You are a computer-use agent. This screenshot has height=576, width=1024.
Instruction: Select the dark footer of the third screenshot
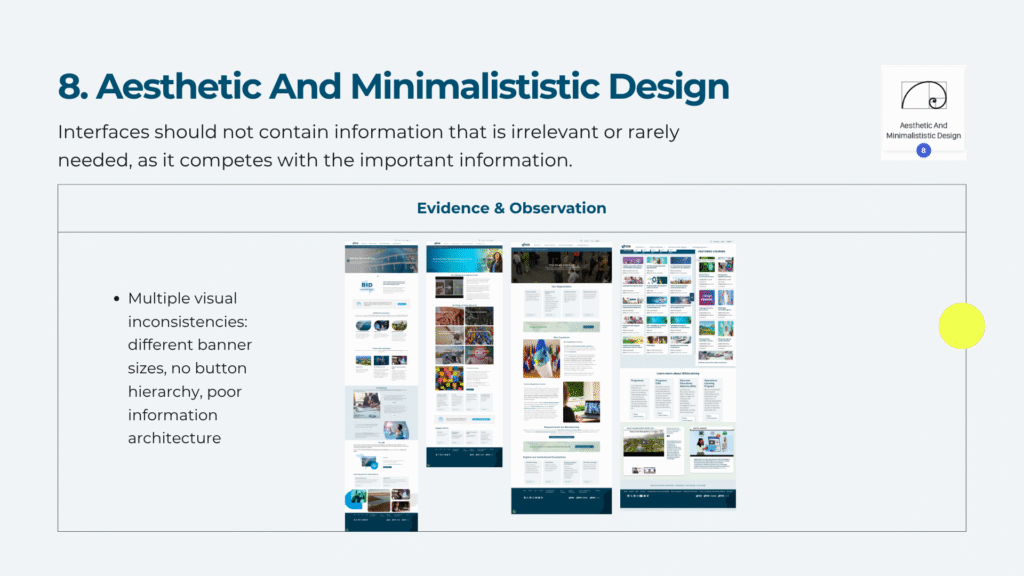point(560,499)
